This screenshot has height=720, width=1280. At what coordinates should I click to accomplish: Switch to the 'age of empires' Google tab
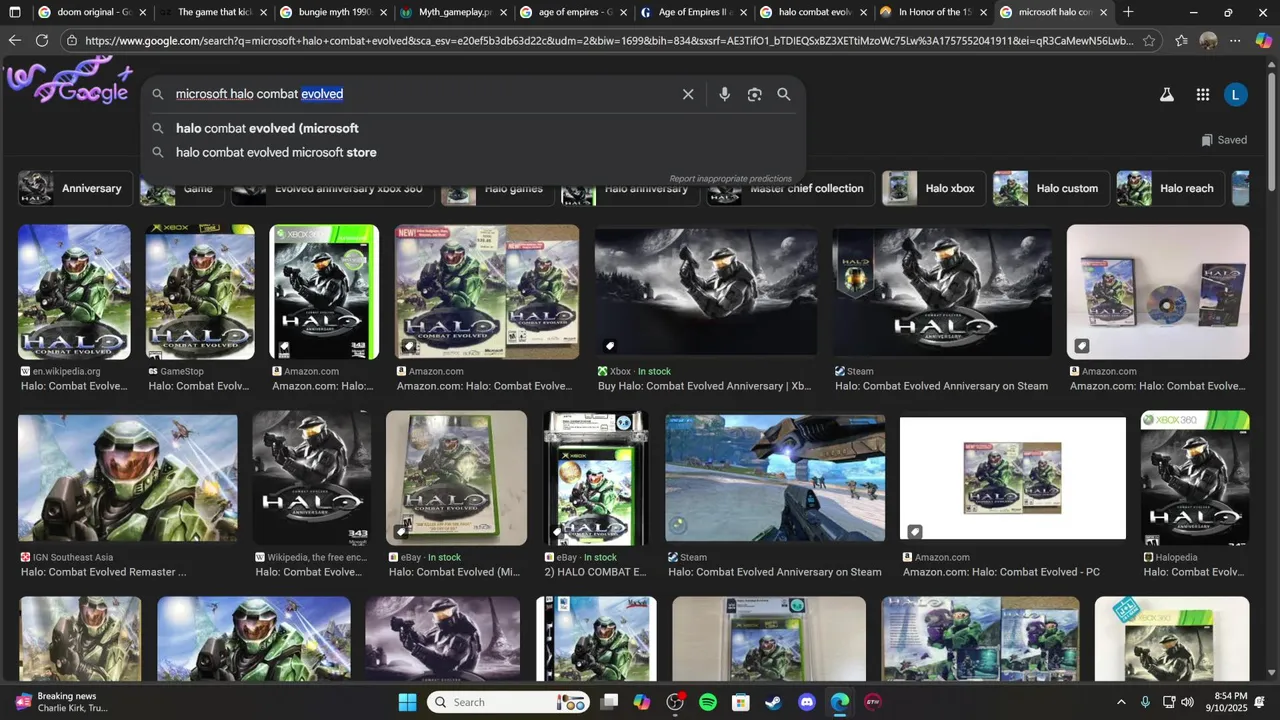pyautogui.click(x=572, y=12)
